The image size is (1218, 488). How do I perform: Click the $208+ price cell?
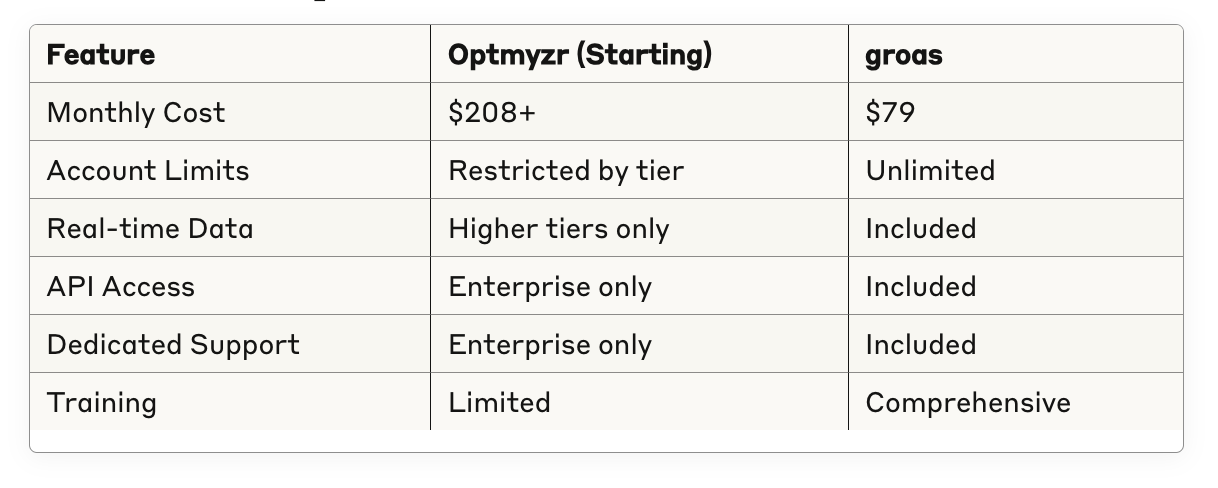pos(492,112)
